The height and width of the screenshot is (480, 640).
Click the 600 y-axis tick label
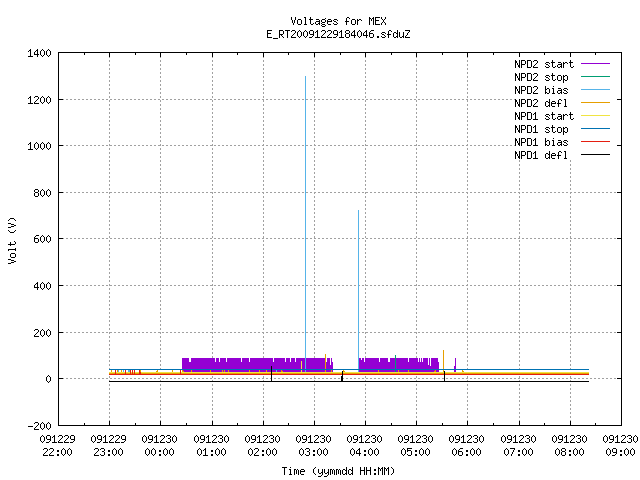click(x=42, y=239)
